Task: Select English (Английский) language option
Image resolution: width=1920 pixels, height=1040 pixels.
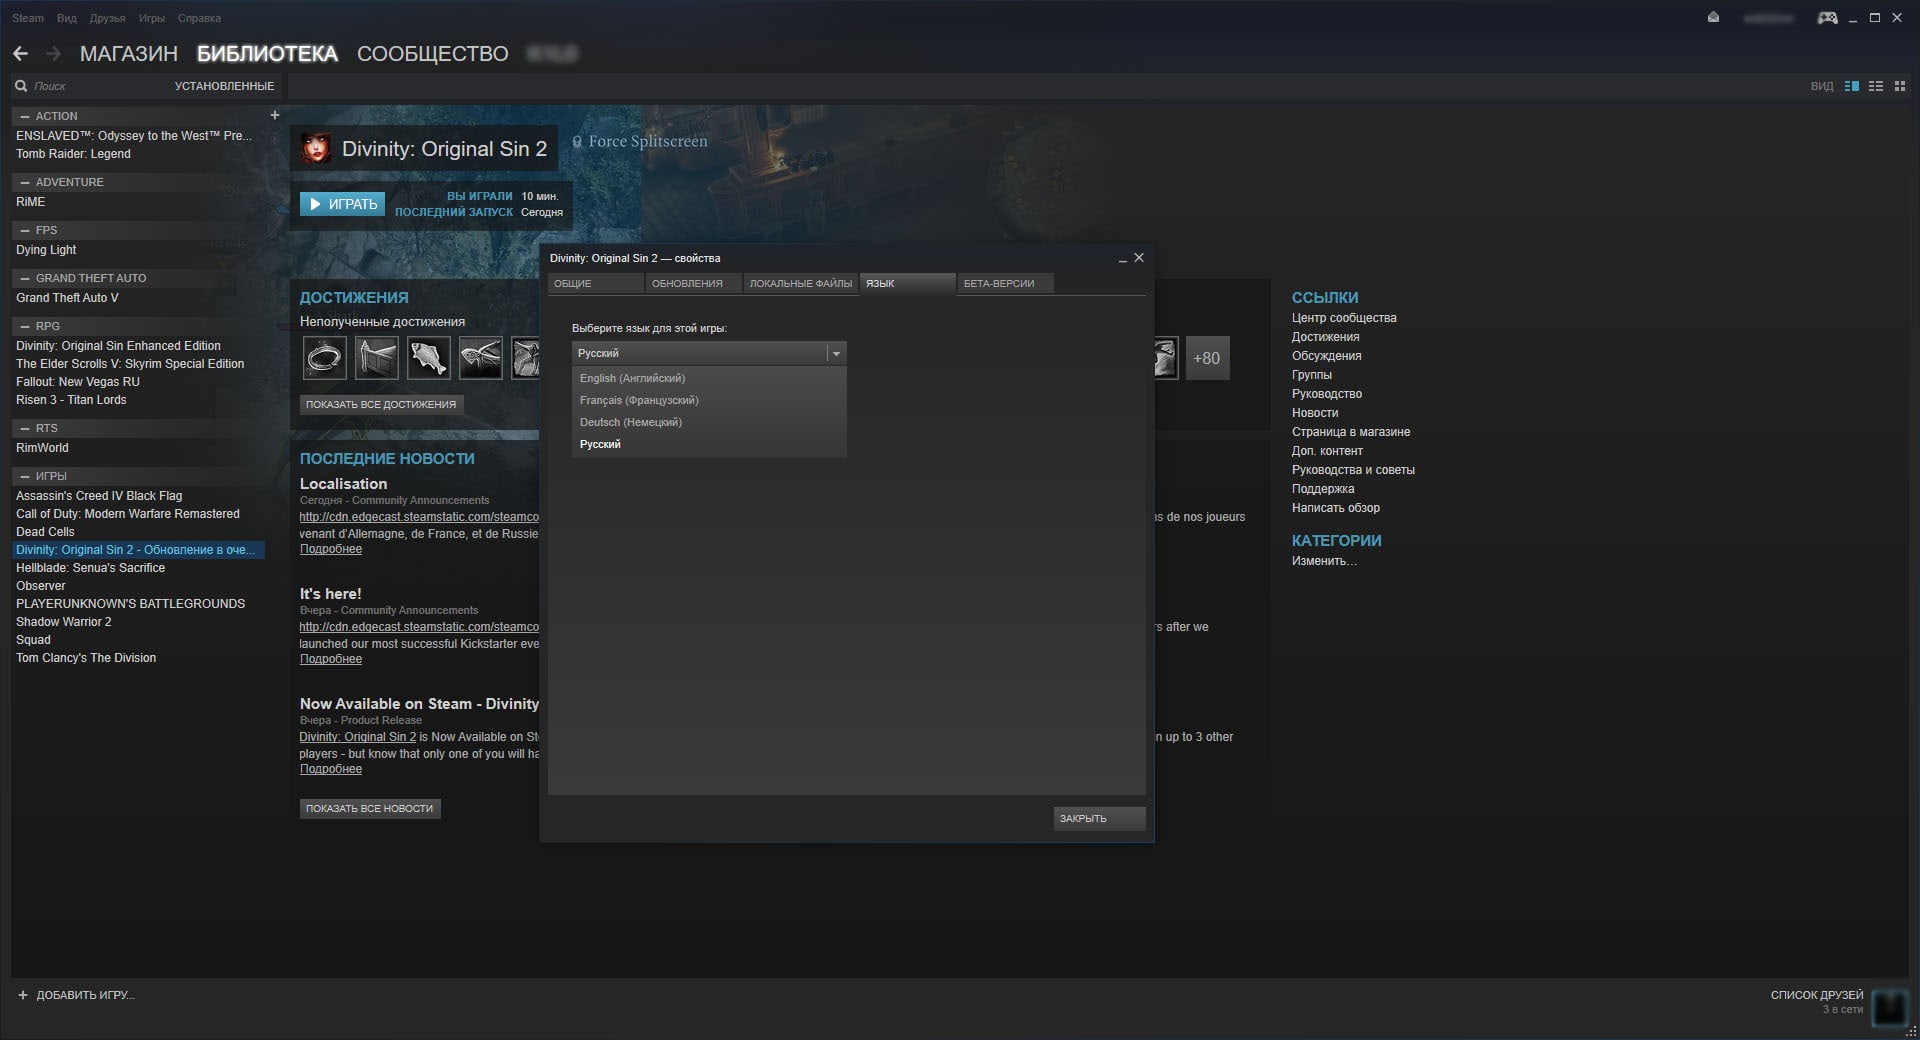Action: pyautogui.click(x=709, y=378)
